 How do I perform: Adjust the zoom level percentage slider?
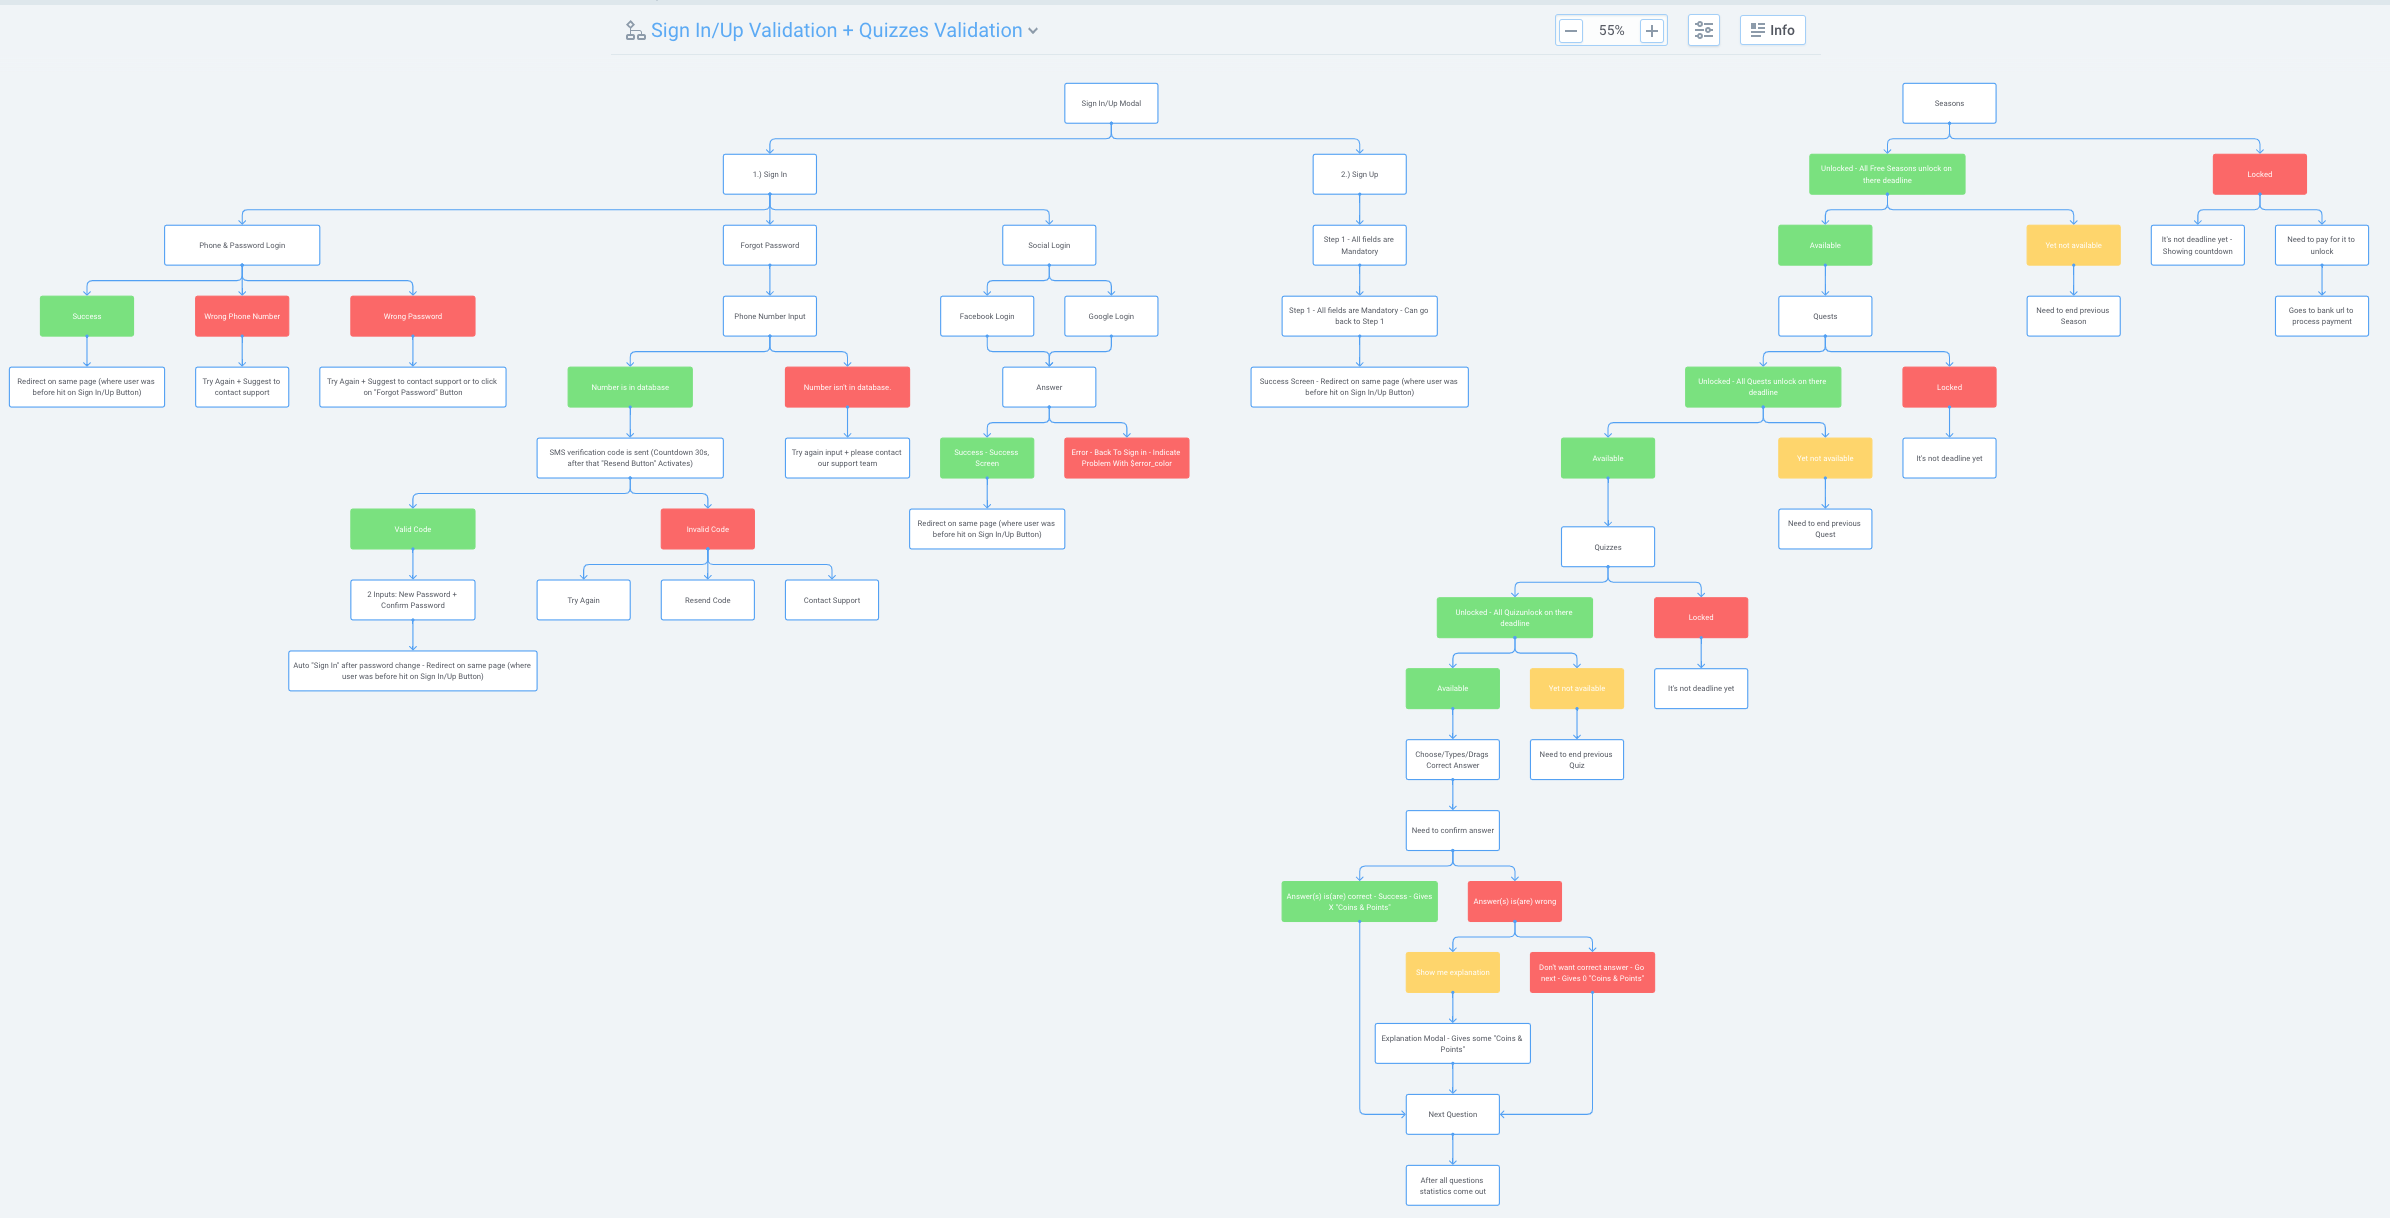click(1612, 30)
